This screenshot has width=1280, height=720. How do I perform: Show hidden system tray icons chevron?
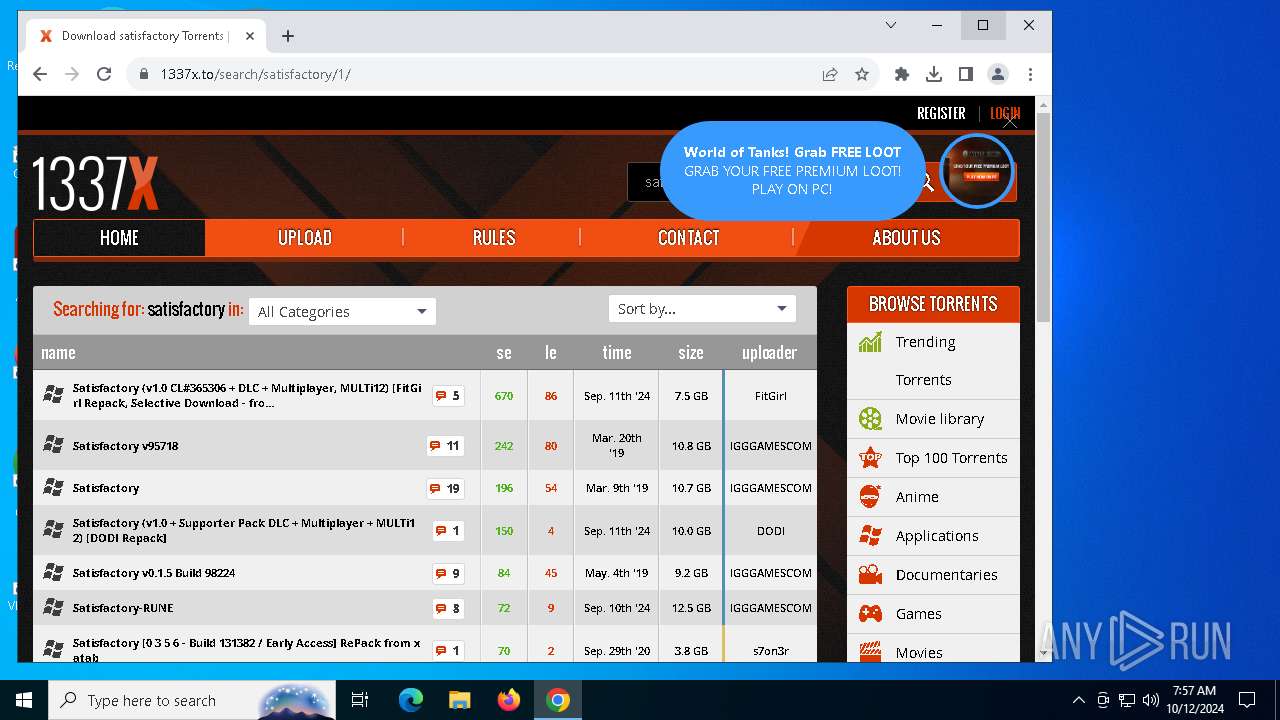coord(1078,700)
